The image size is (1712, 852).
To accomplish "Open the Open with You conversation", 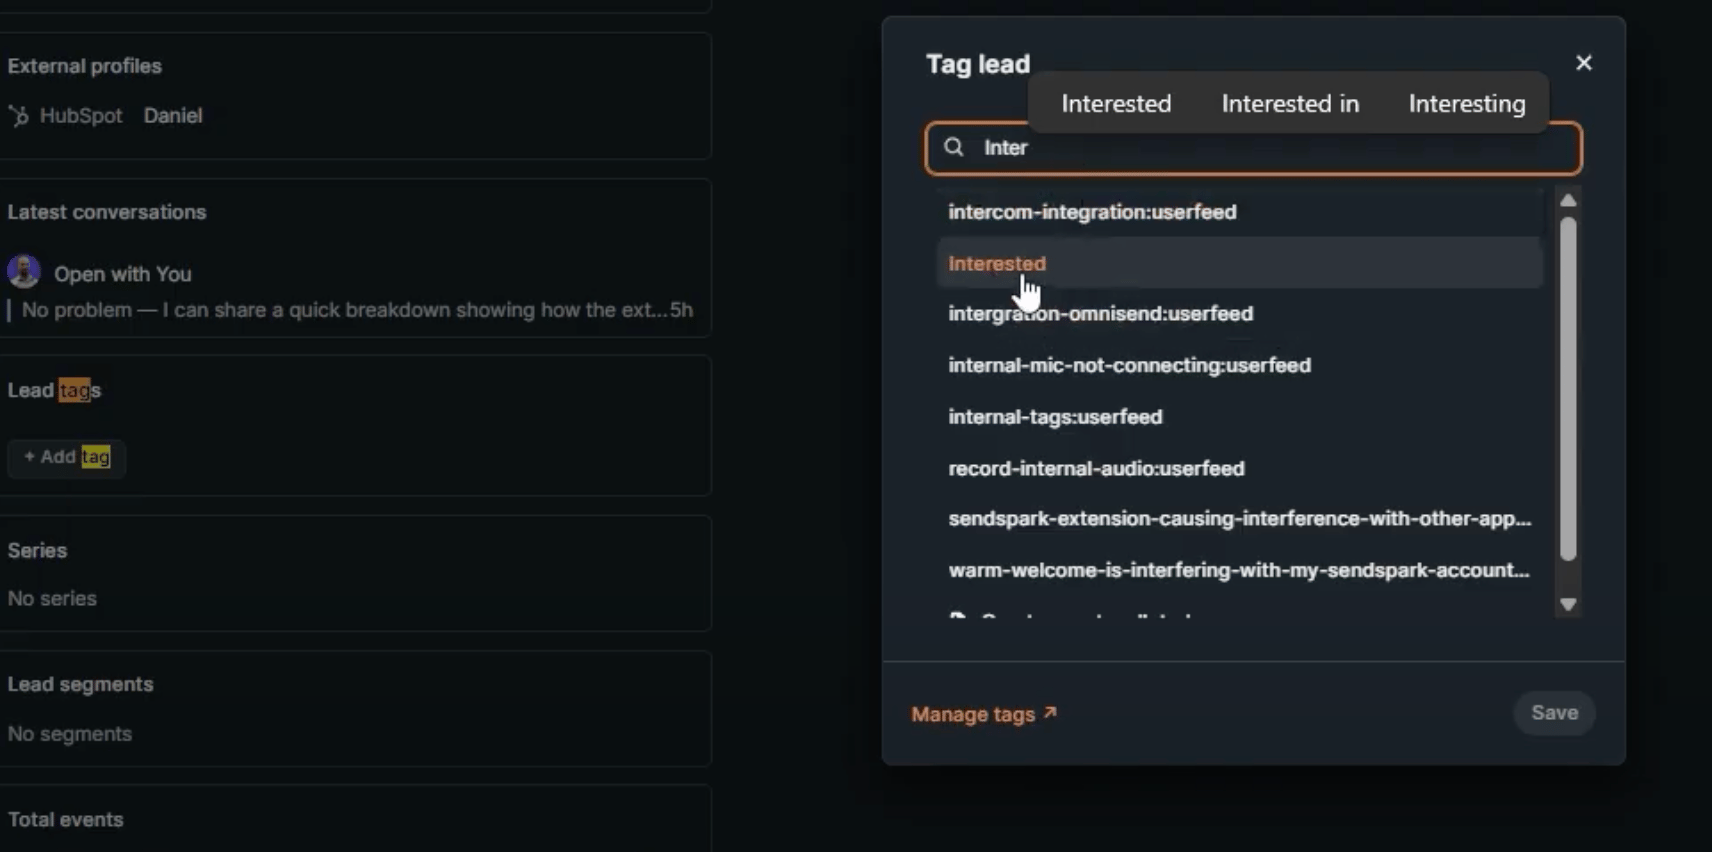I will click(122, 274).
